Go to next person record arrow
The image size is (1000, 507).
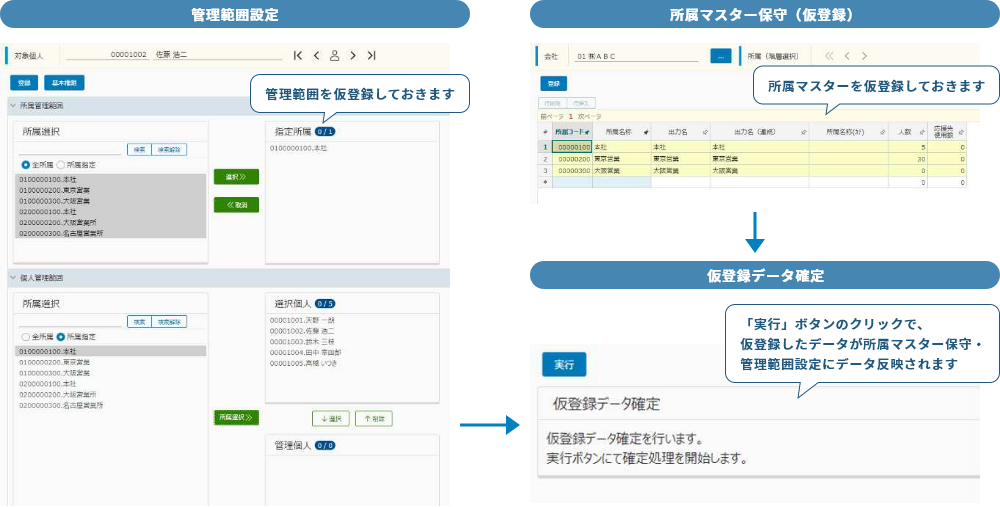coord(353,55)
